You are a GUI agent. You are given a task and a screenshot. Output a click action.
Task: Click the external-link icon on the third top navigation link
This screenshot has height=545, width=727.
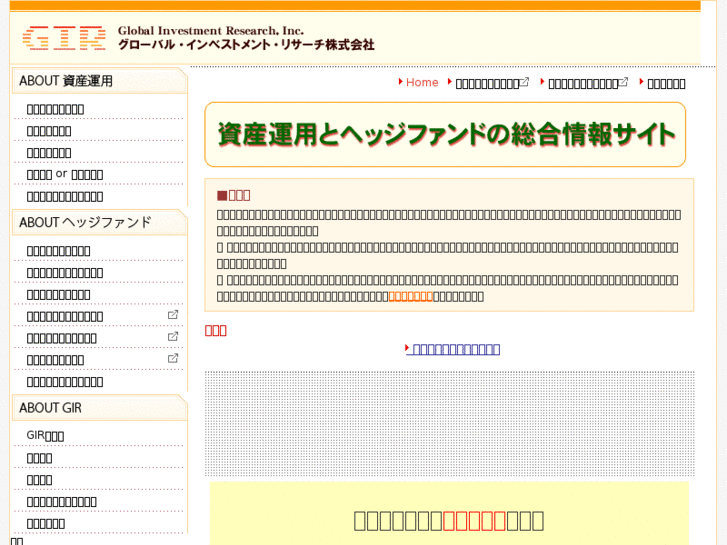624,82
